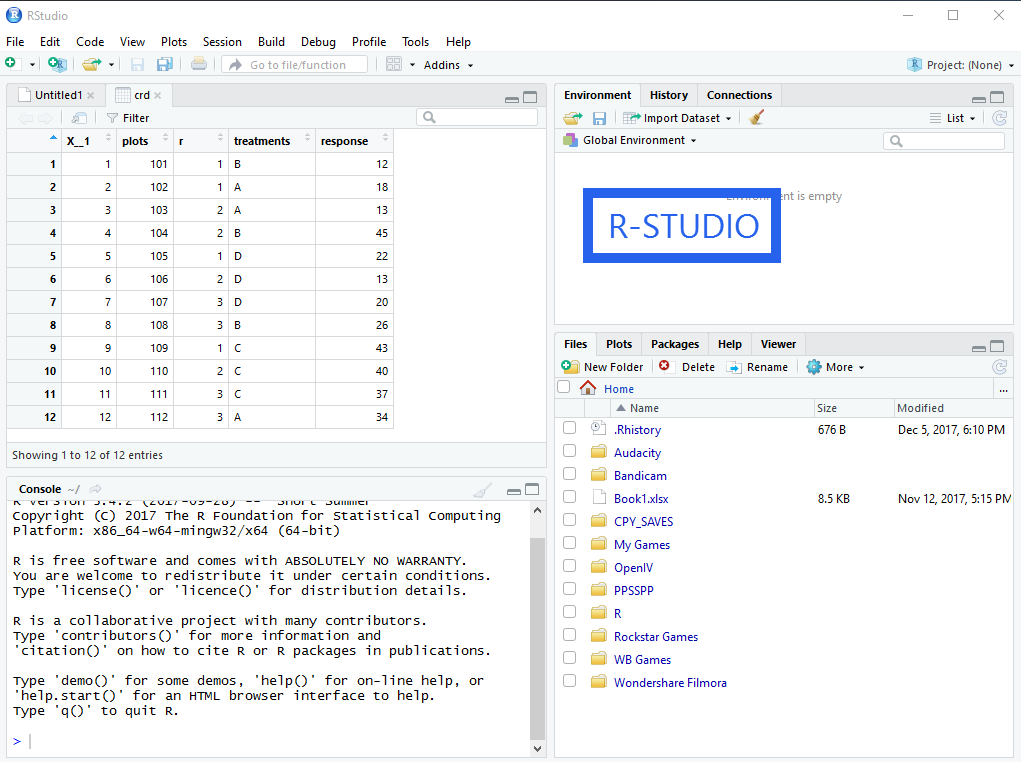
Task: Minimize the source pane
Action: [512, 98]
